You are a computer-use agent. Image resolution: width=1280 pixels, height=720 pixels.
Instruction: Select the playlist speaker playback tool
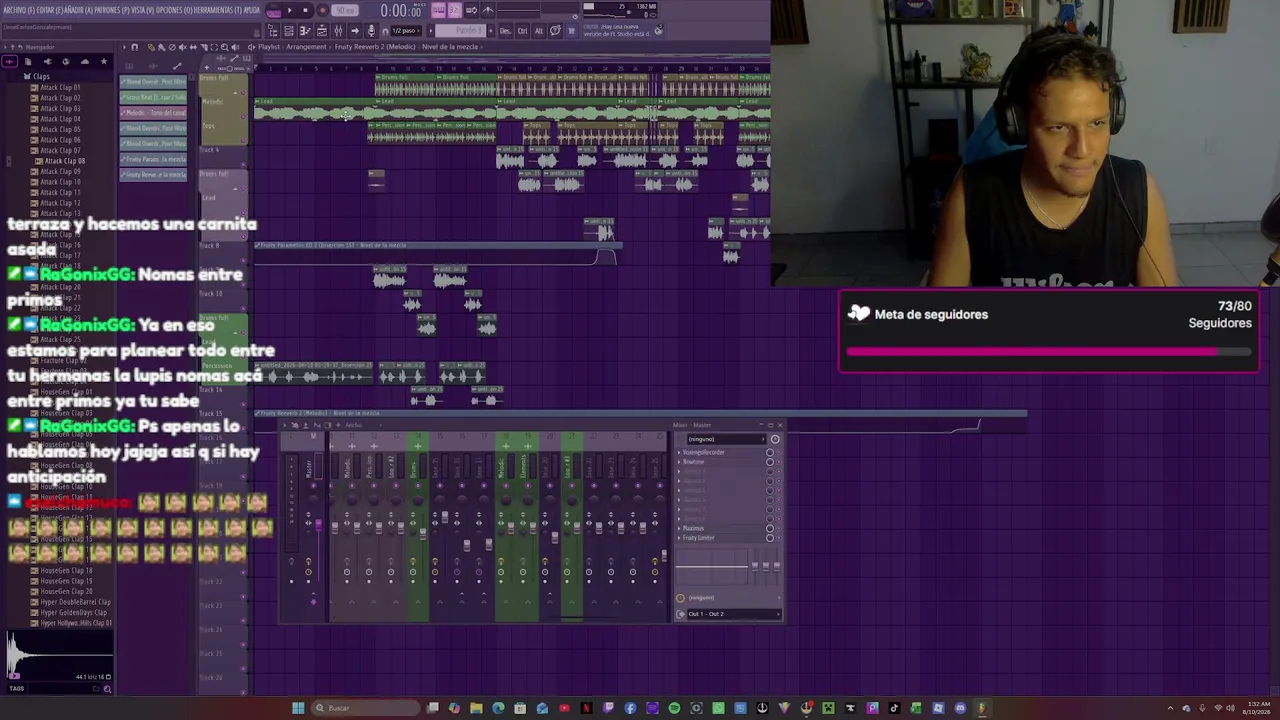[x=236, y=47]
